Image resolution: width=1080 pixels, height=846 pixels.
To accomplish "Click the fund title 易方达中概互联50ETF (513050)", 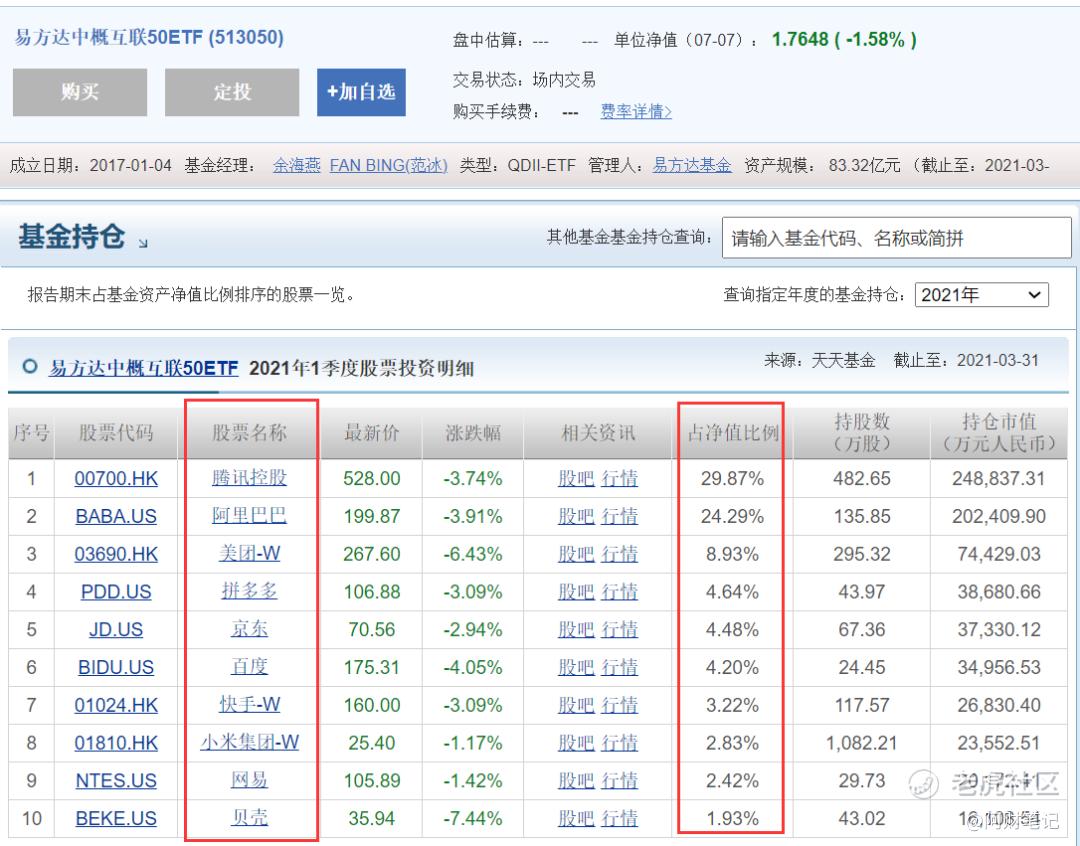I will coord(149,37).
